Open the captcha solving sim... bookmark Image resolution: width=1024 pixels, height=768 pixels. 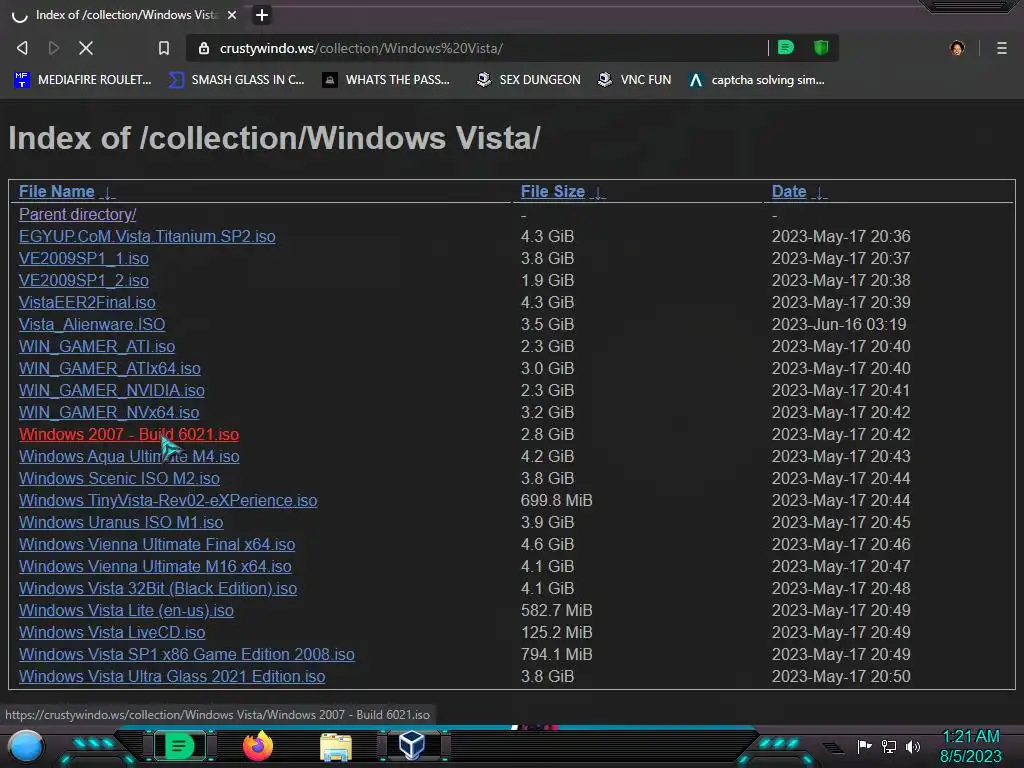[757, 80]
